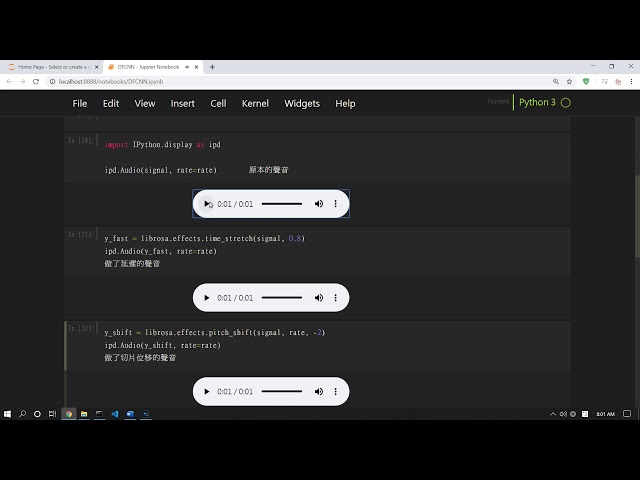The width and height of the screenshot is (640, 480).
Task: Seek on the original signal audio progress bar
Action: 282,204
